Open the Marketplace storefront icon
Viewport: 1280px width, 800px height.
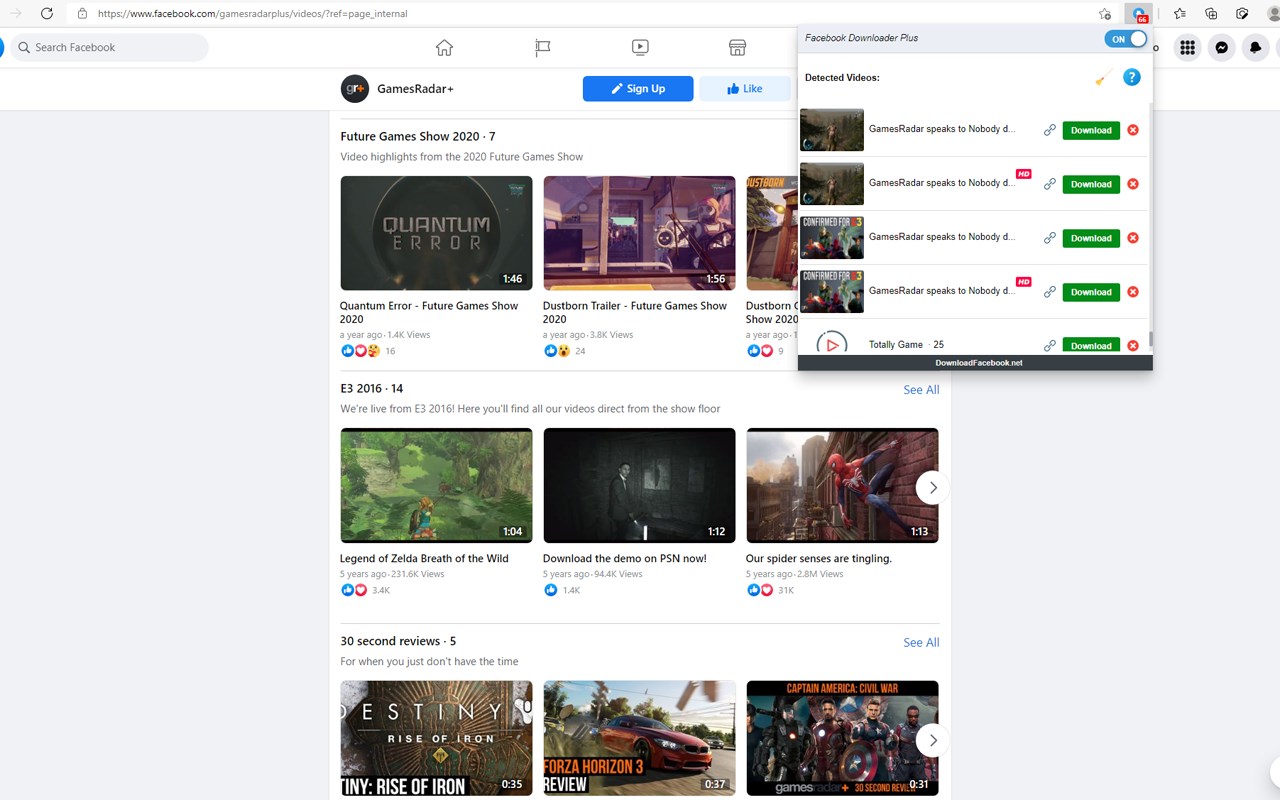point(737,47)
